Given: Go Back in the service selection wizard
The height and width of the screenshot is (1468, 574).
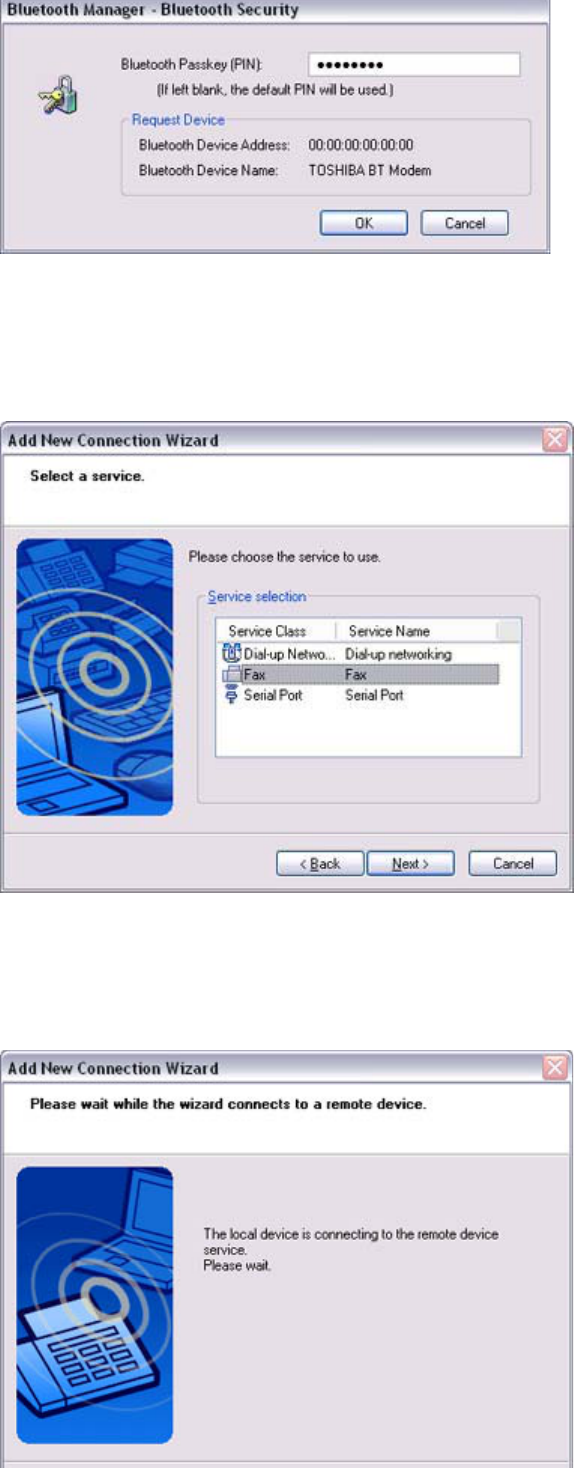Looking at the screenshot, I should click(320, 864).
